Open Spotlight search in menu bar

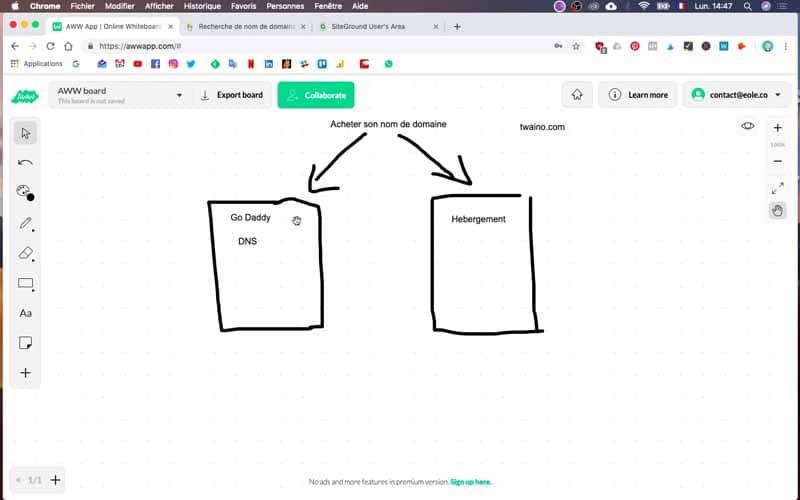tap(747, 6)
